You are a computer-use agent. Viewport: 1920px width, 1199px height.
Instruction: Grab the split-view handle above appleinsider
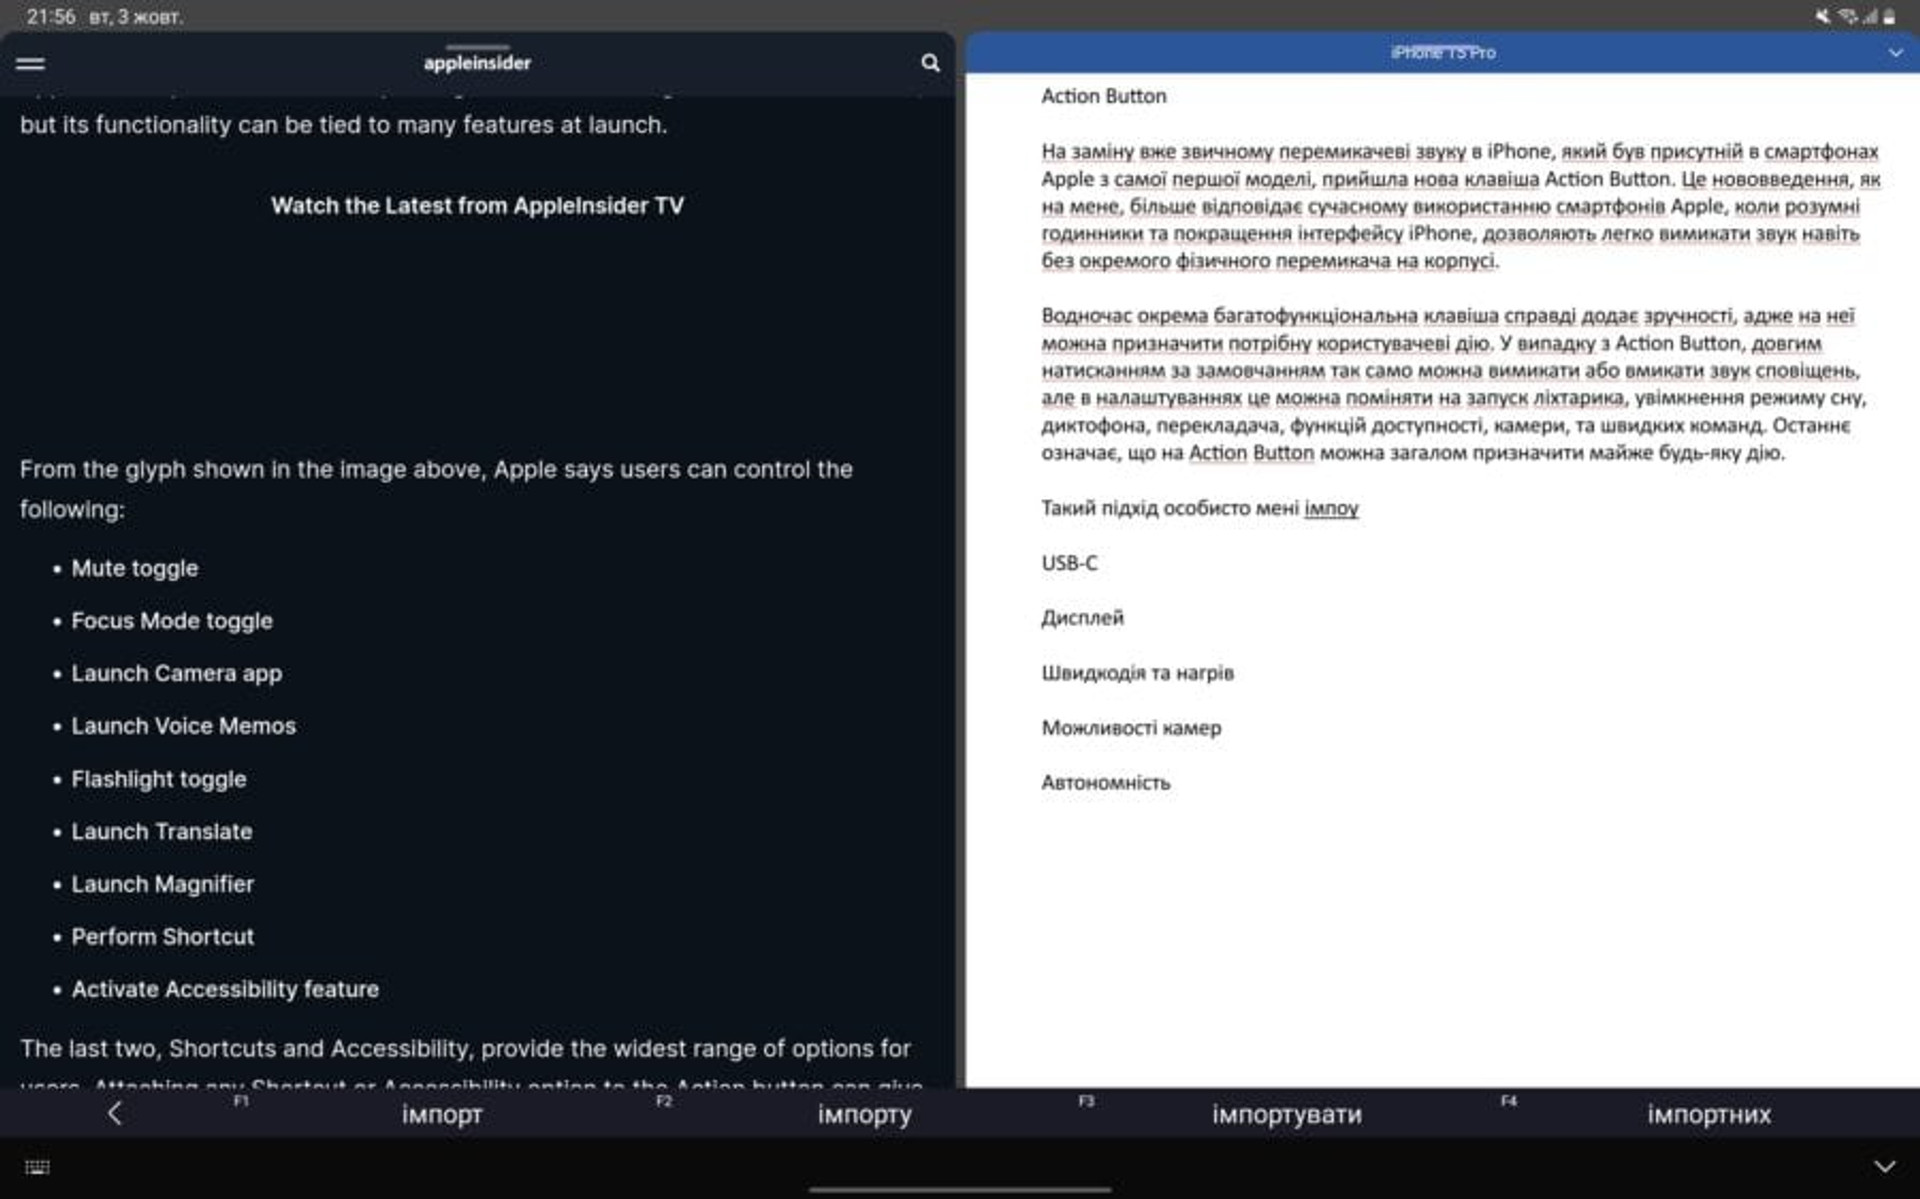[x=477, y=46]
